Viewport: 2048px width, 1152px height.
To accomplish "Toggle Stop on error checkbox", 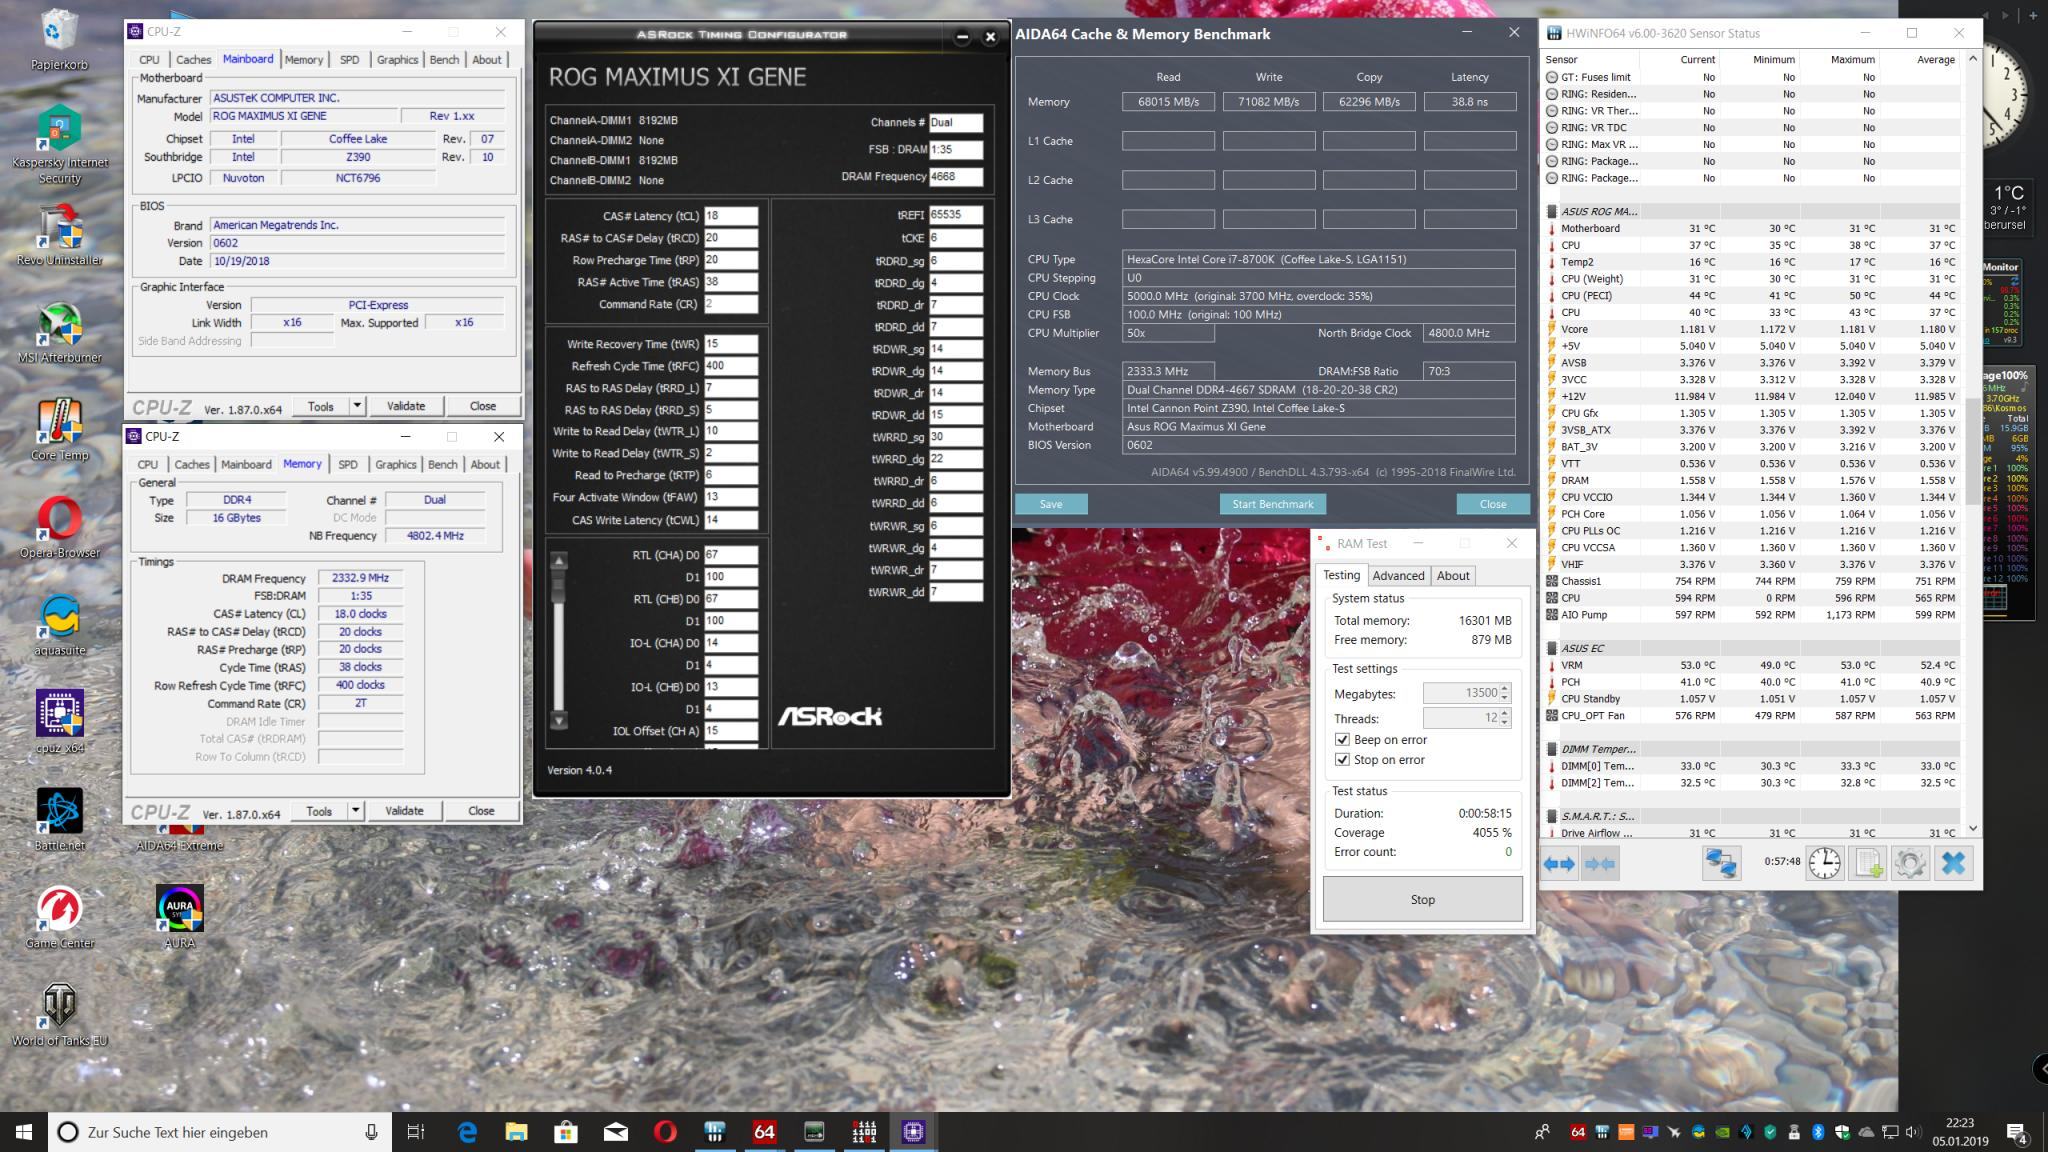I will tap(1342, 760).
